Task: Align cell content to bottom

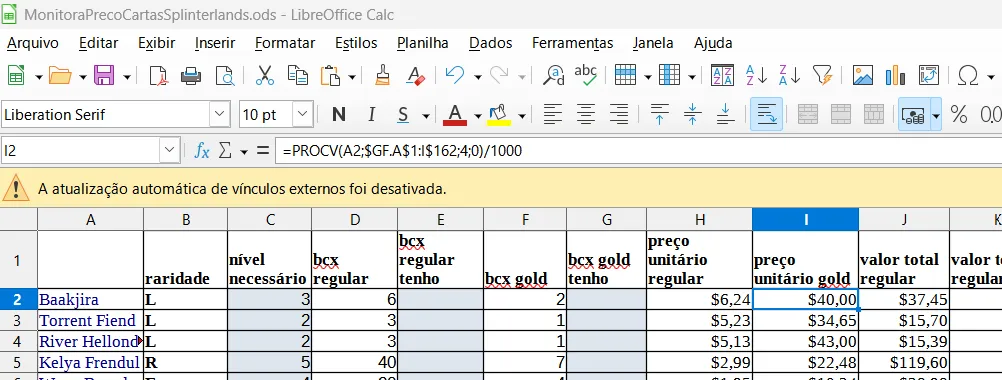Action: [x=725, y=115]
